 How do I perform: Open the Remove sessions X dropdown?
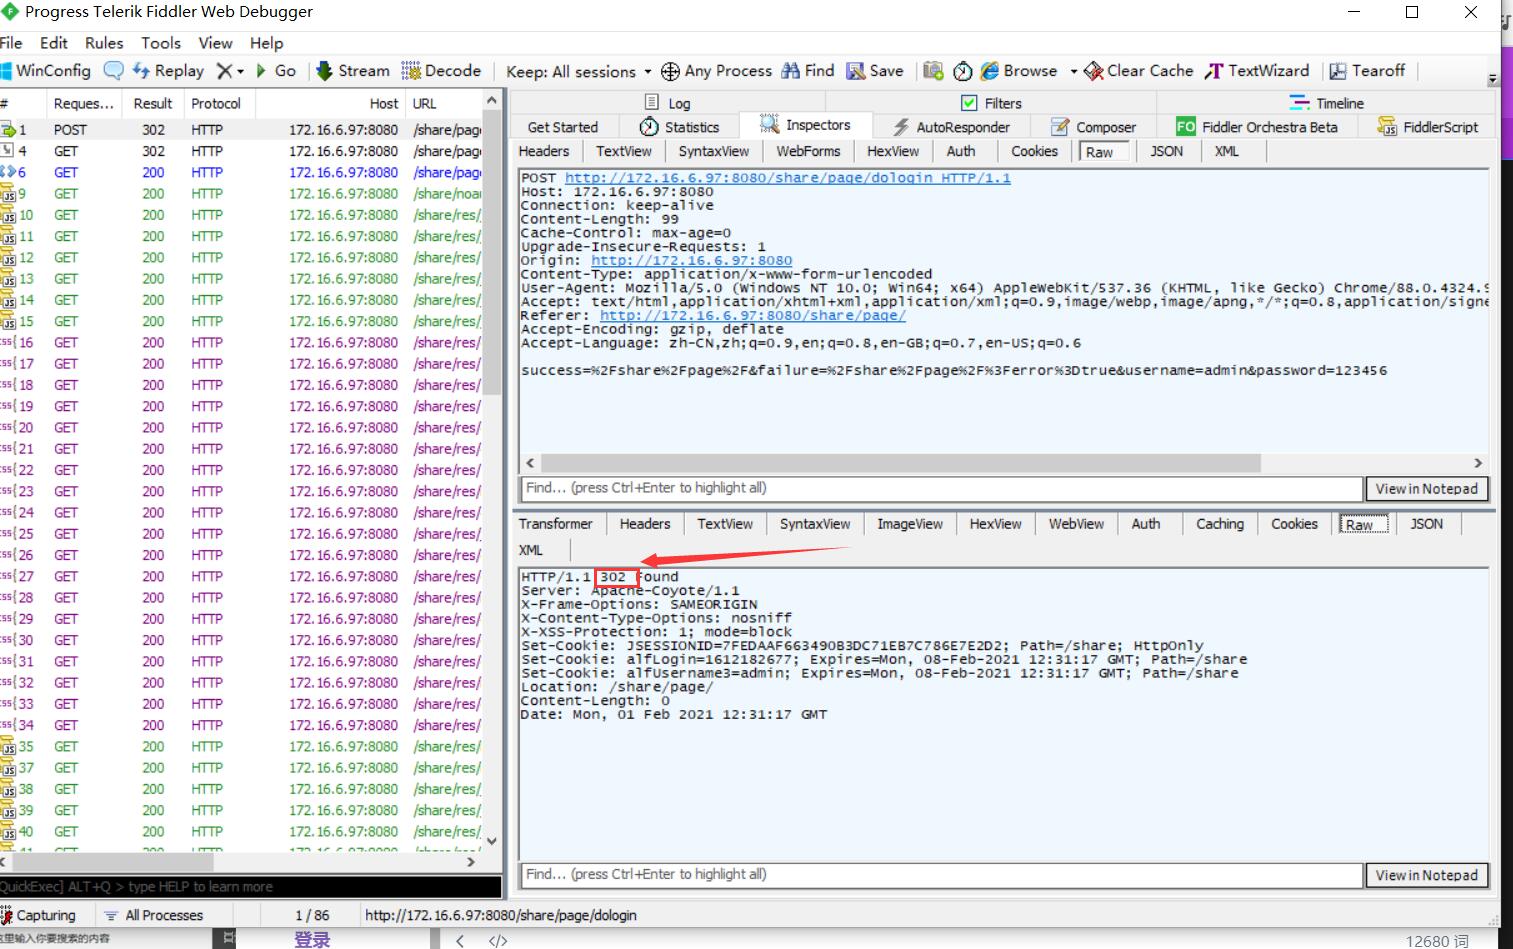231,71
